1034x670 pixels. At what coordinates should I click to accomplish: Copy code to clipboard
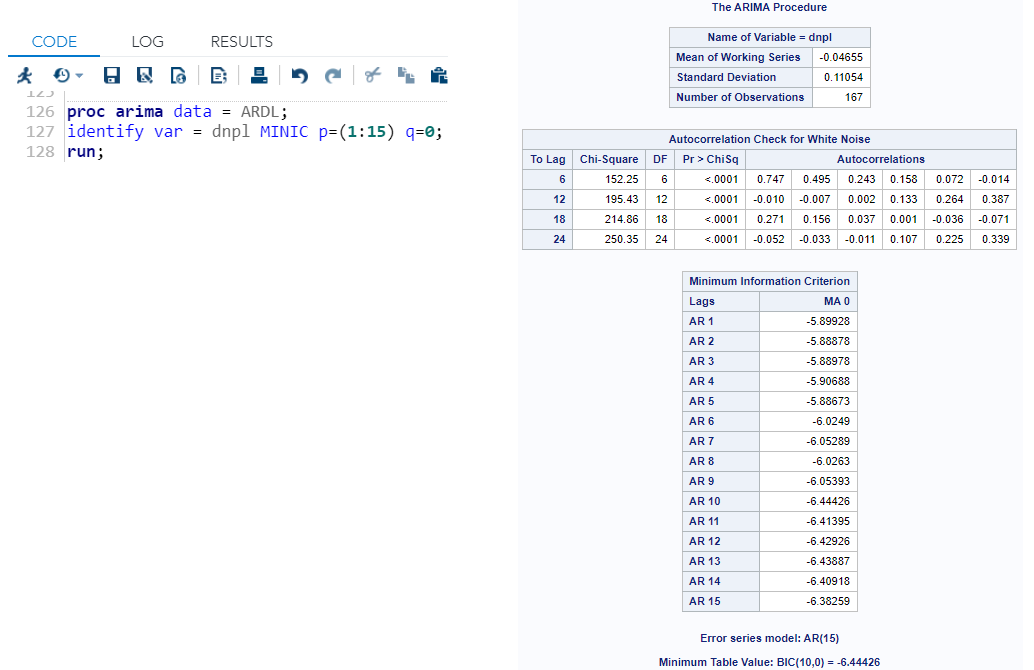[x=405, y=75]
